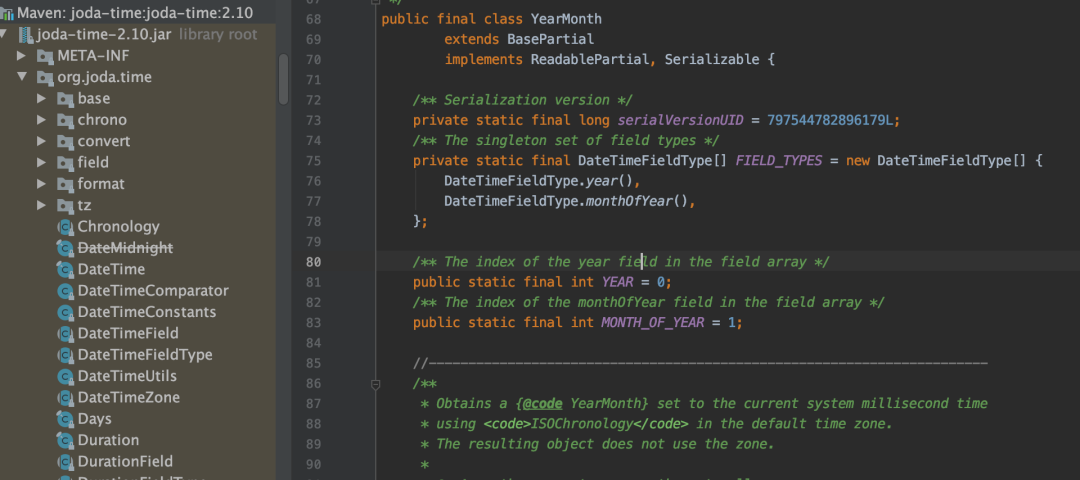
Task: Click the DateTimeZone class icon
Action: (x=65, y=397)
